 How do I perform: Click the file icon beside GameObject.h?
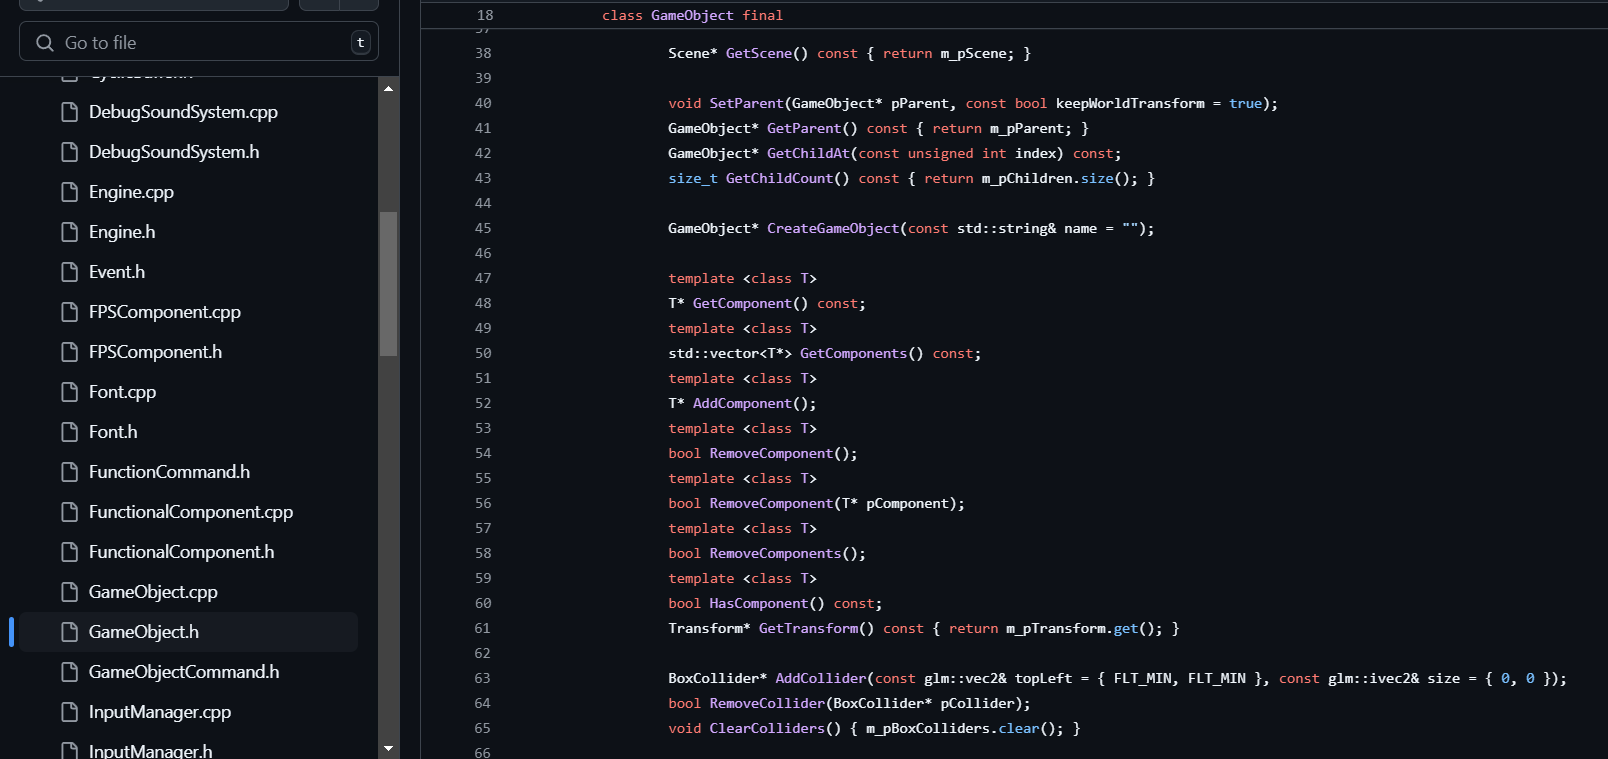click(x=69, y=632)
